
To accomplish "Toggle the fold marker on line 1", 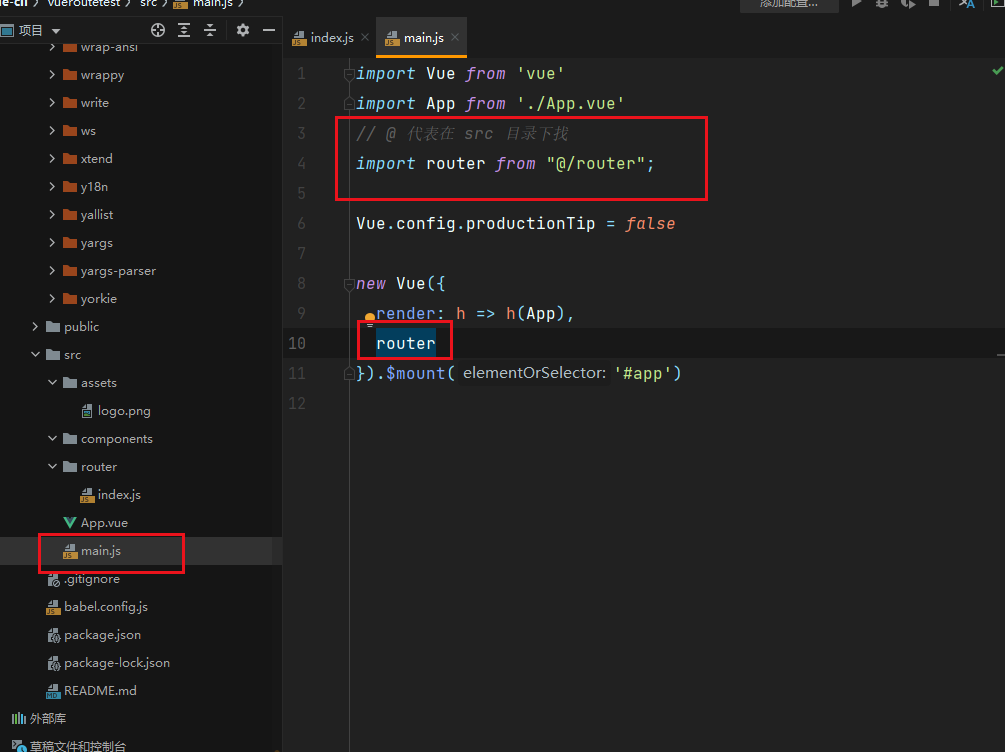I will pyautogui.click(x=349, y=74).
